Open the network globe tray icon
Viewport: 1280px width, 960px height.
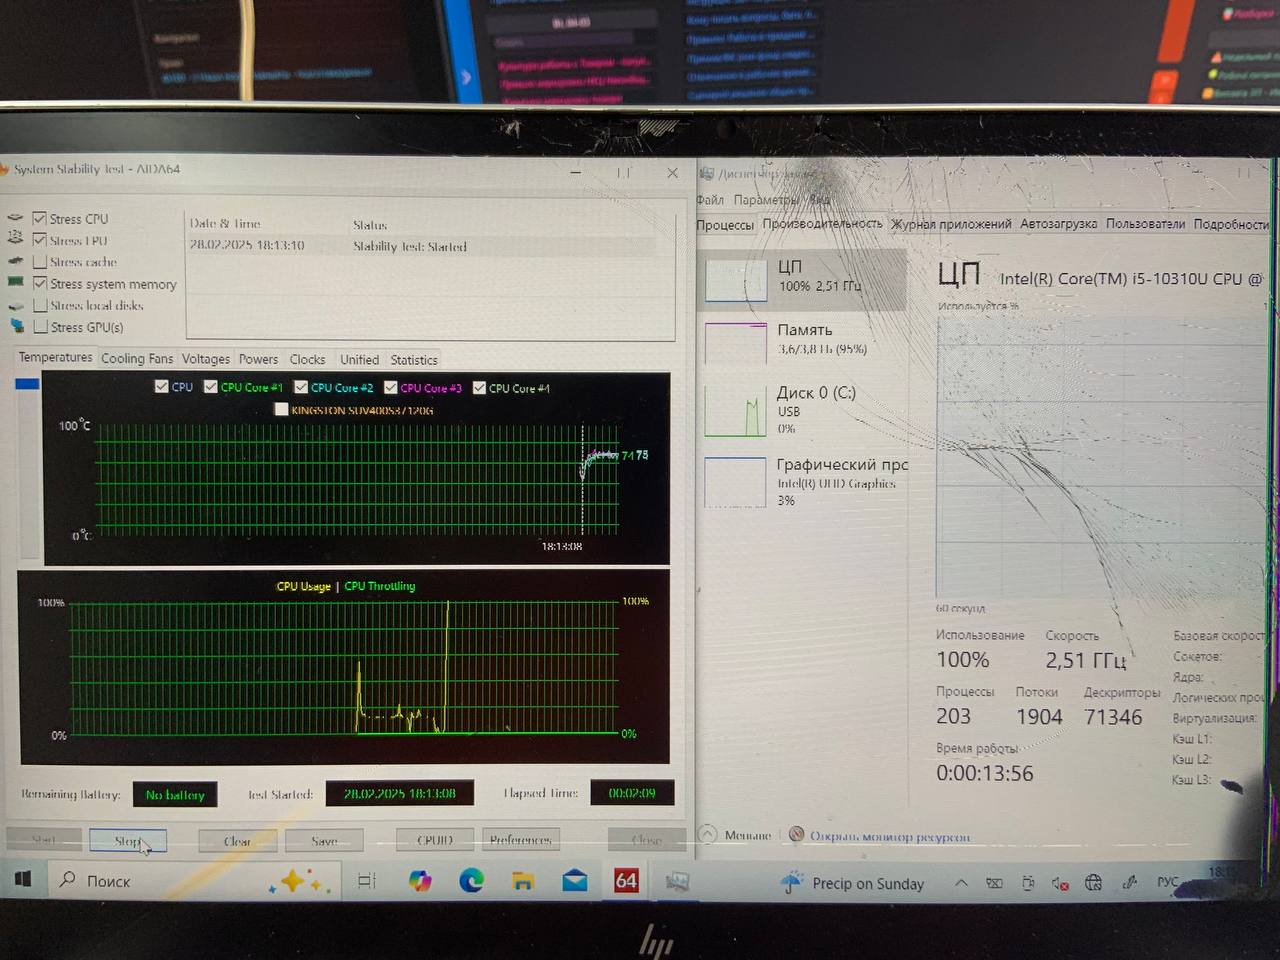[x=1093, y=883]
